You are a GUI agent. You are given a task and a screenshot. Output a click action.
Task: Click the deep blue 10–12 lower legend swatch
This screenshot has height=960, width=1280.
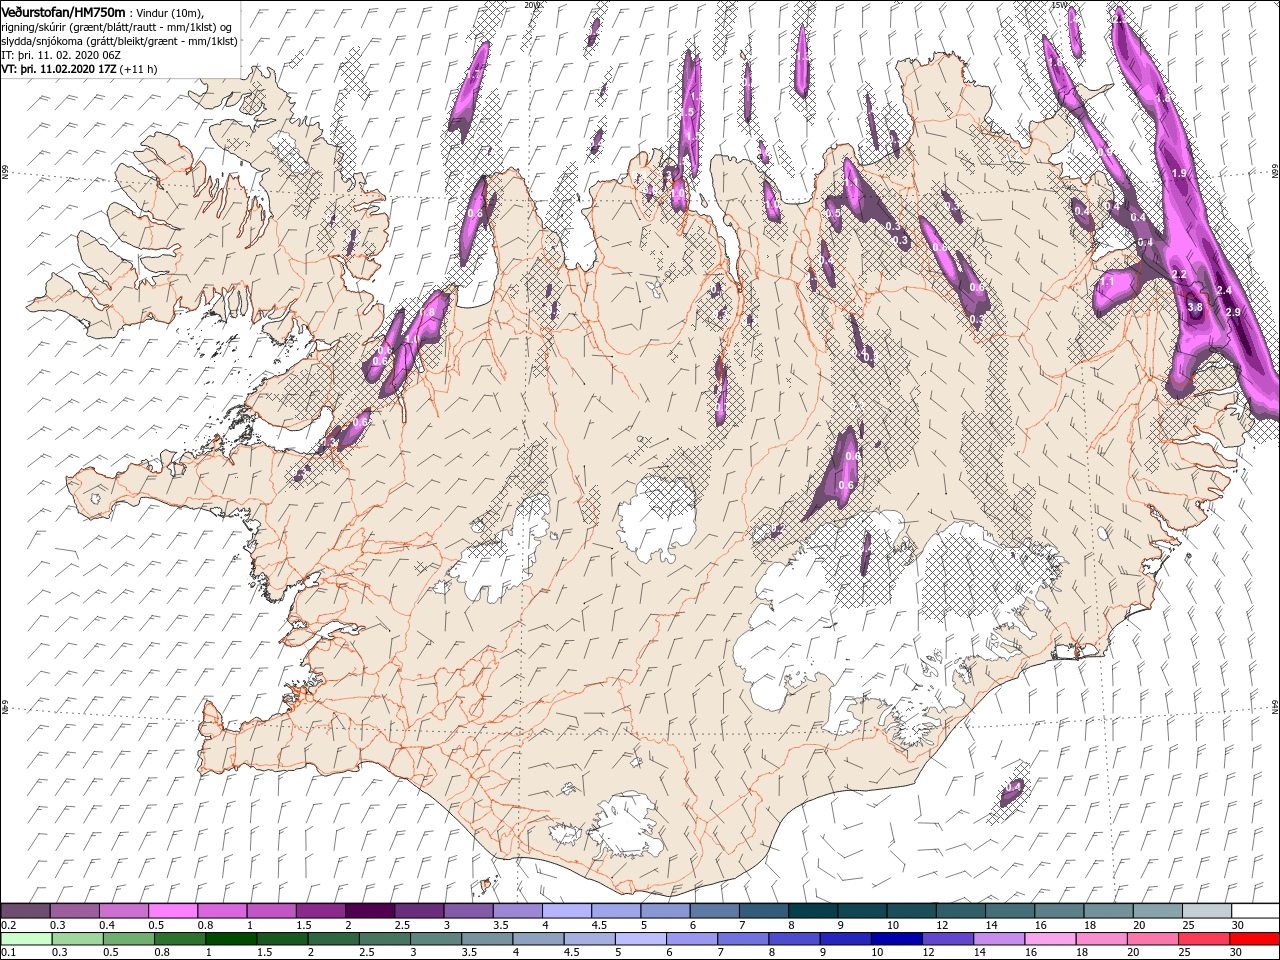pos(896,939)
